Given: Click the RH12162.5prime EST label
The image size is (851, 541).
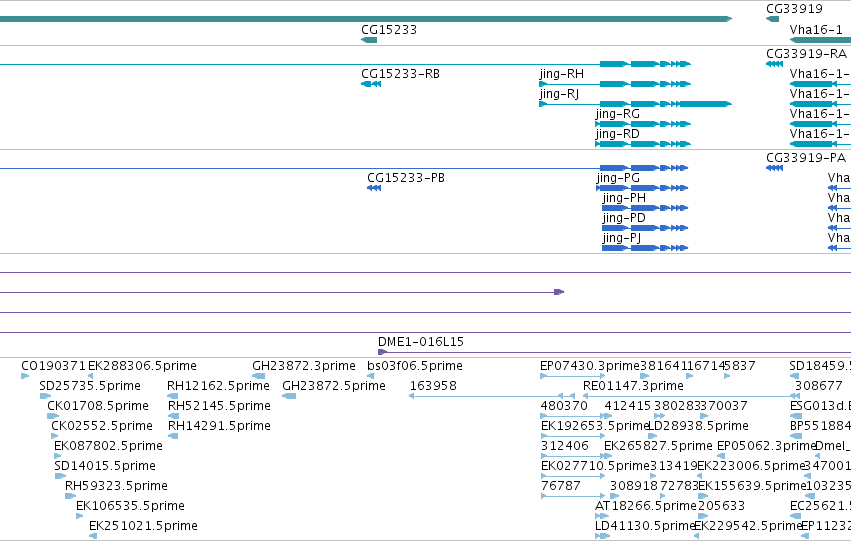Looking at the screenshot, I should 218,386.
